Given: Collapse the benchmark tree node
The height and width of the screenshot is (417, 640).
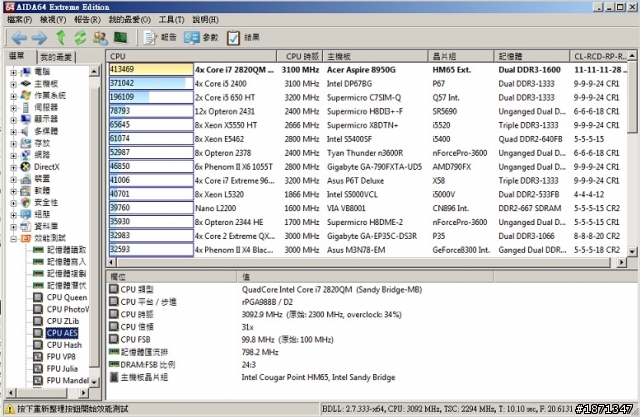Looking at the screenshot, I should tap(13, 238).
